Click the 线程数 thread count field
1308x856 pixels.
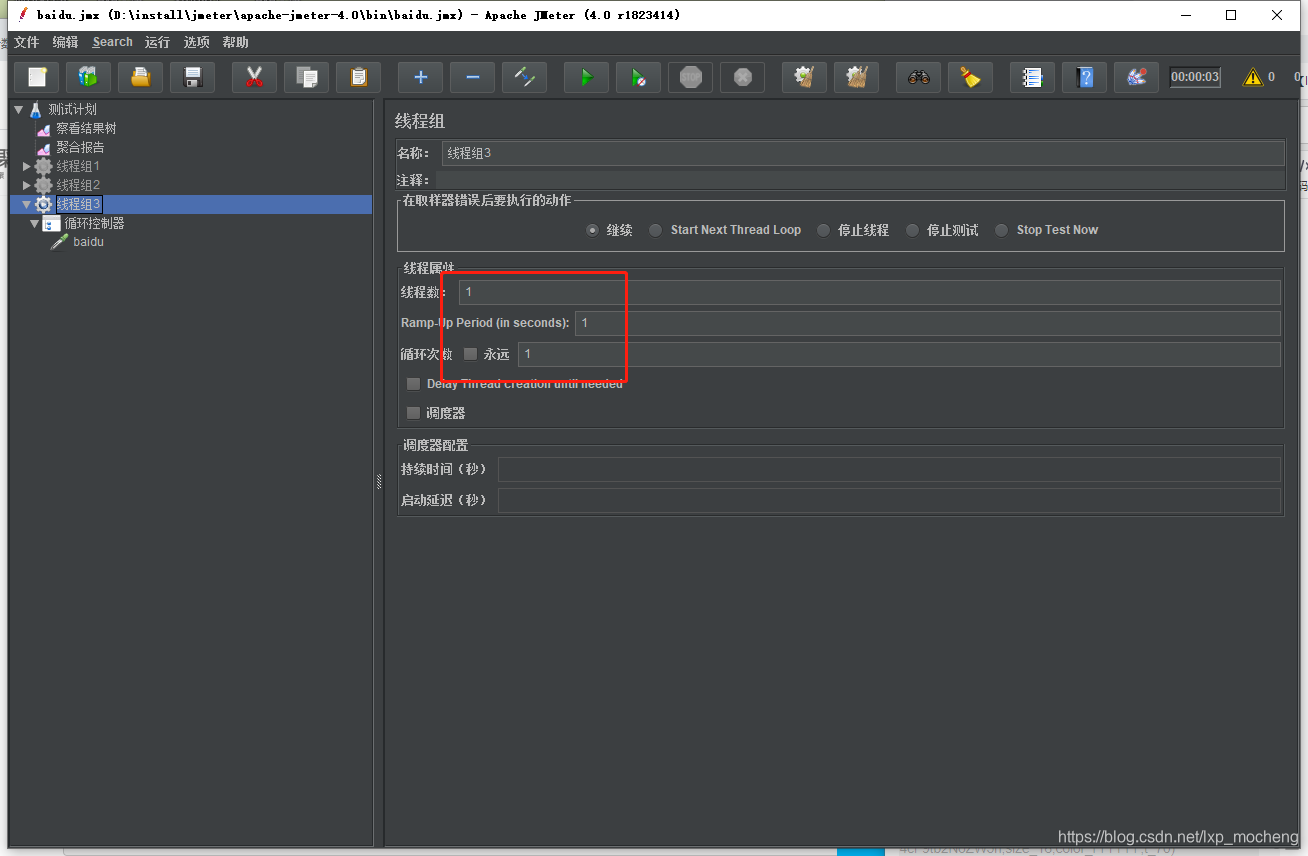click(x=869, y=292)
